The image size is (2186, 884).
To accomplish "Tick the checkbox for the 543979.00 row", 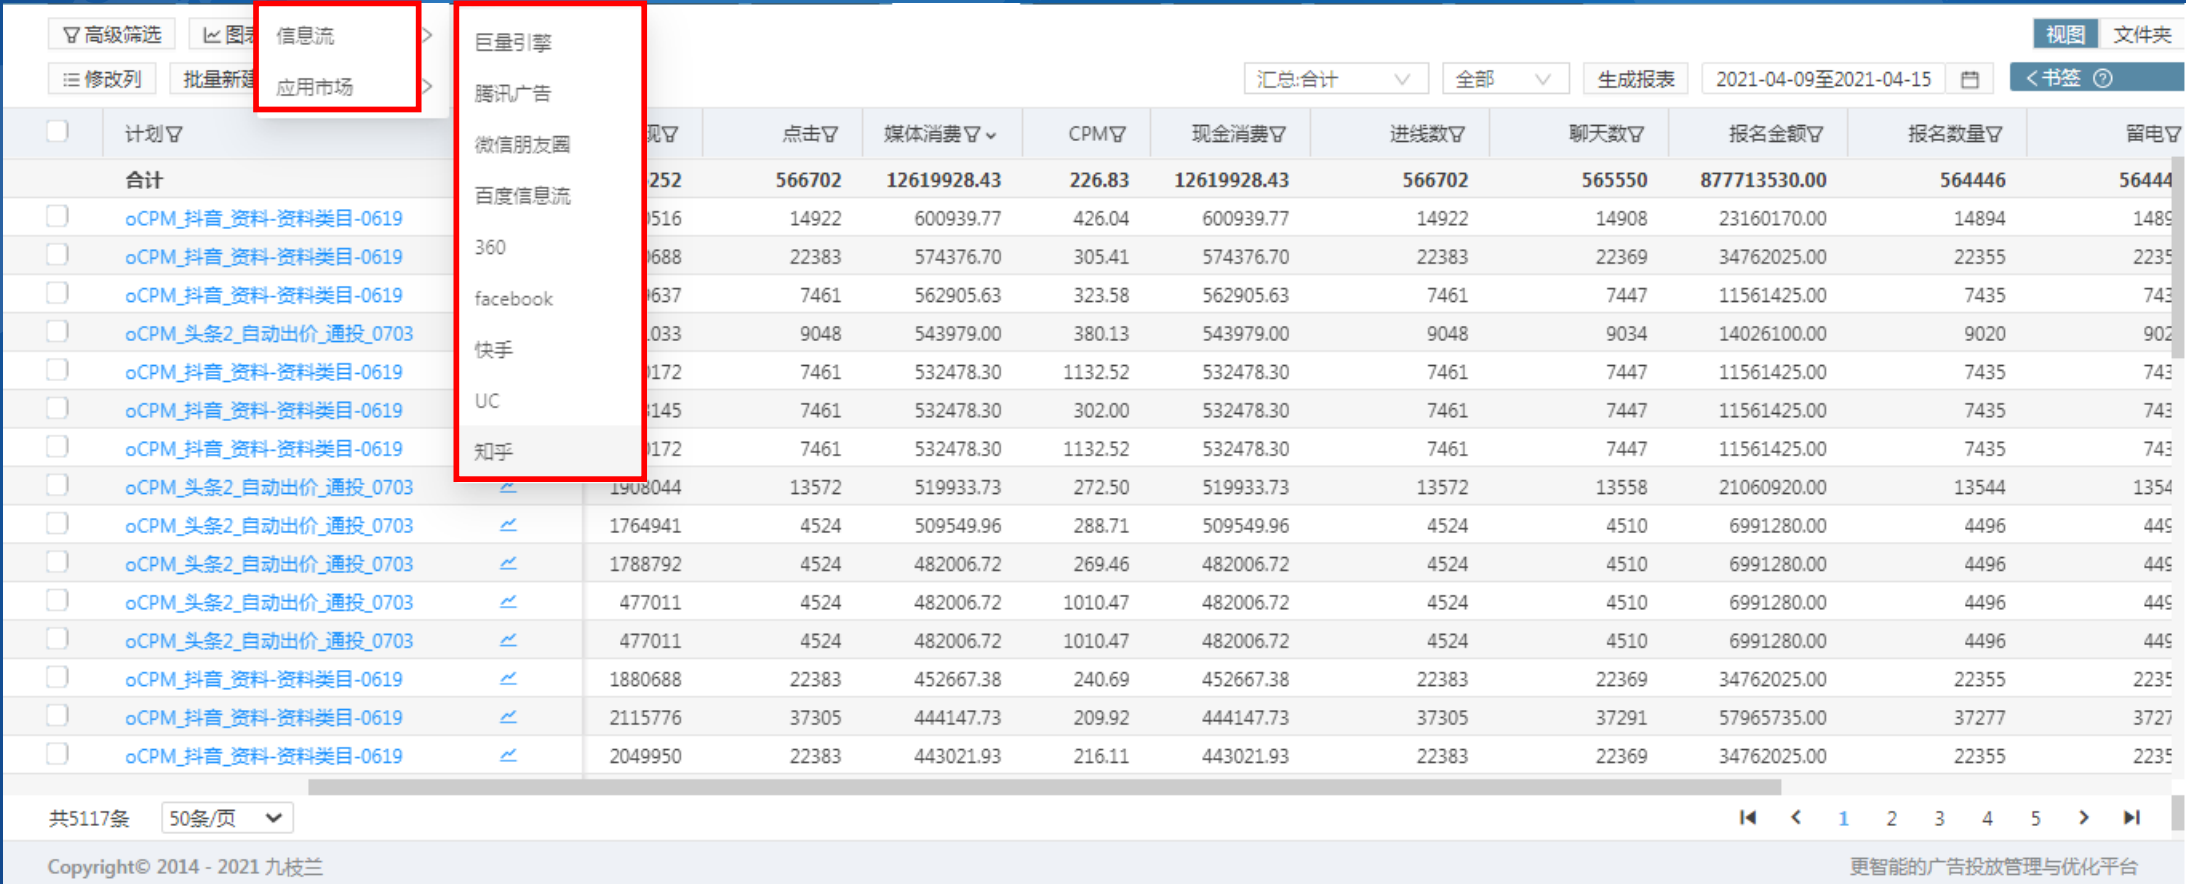I will 57,331.
